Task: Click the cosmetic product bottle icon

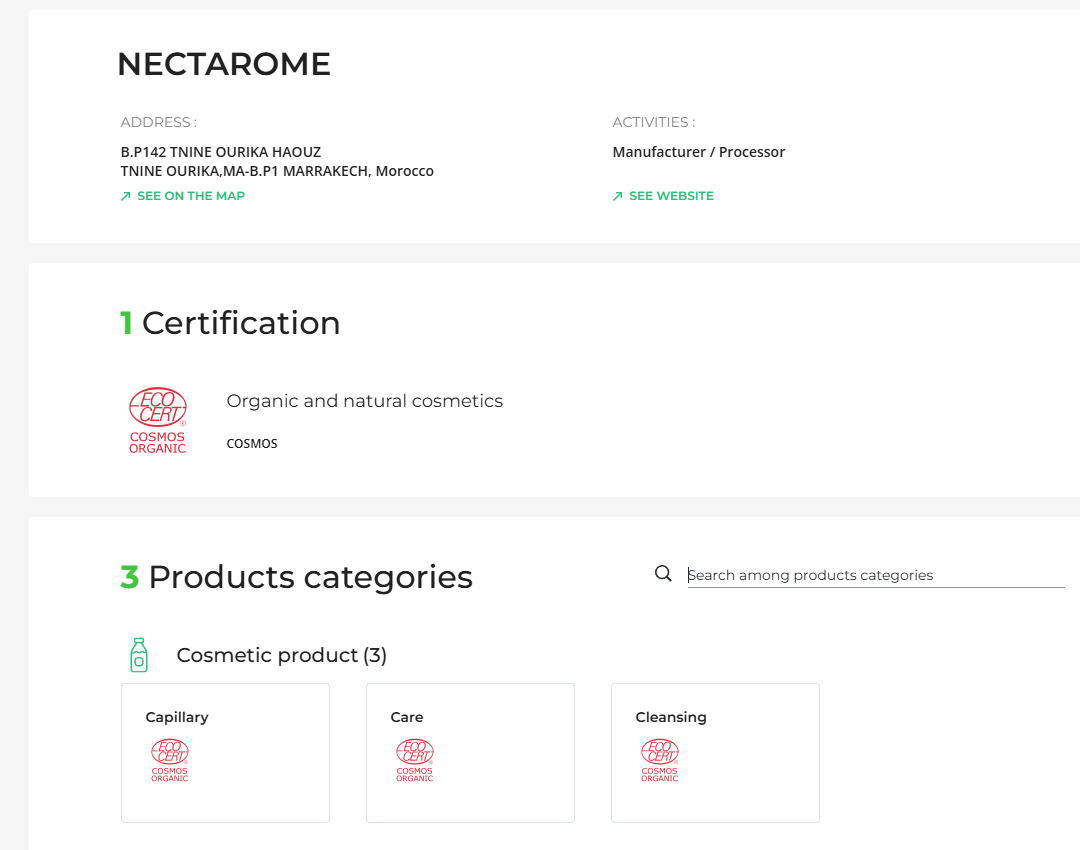Action: point(138,655)
